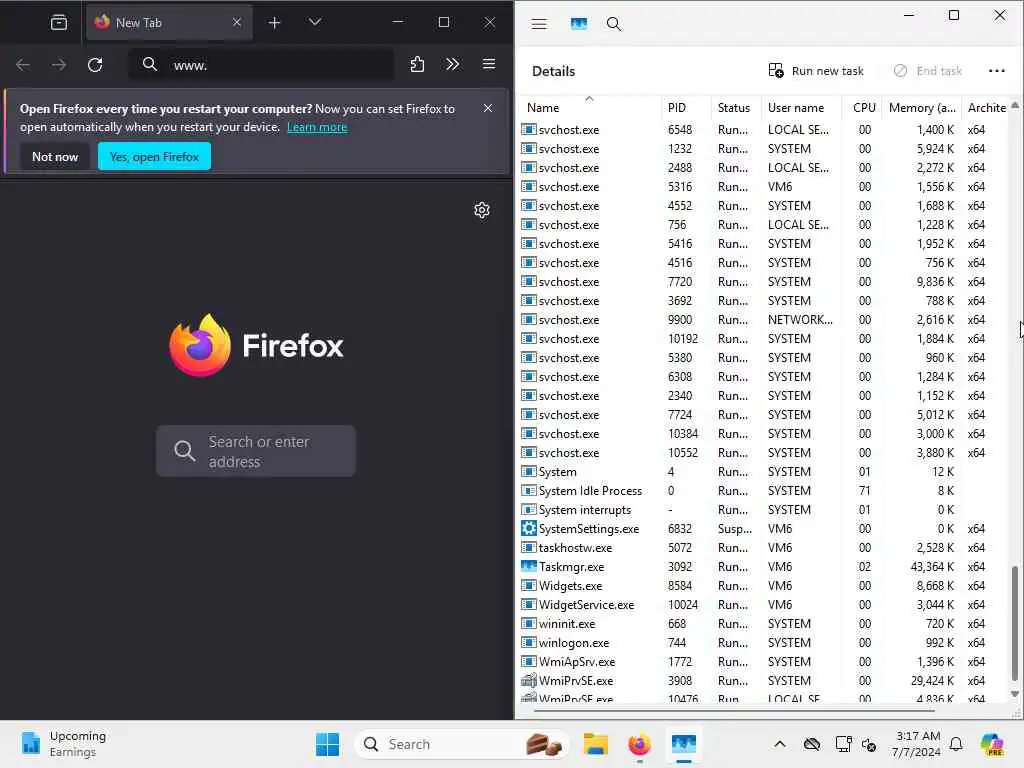Image resolution: width=1024 pixels, height=768 pixels.
Task: Select the New Tab tab in Firefox
Action: tap(169, 22)
